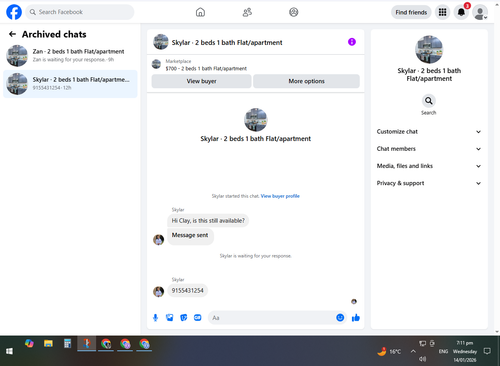500x366 pixels.
Task: Expand the Customize chat section
Action: pyautogui.click(x=429, y=132)
